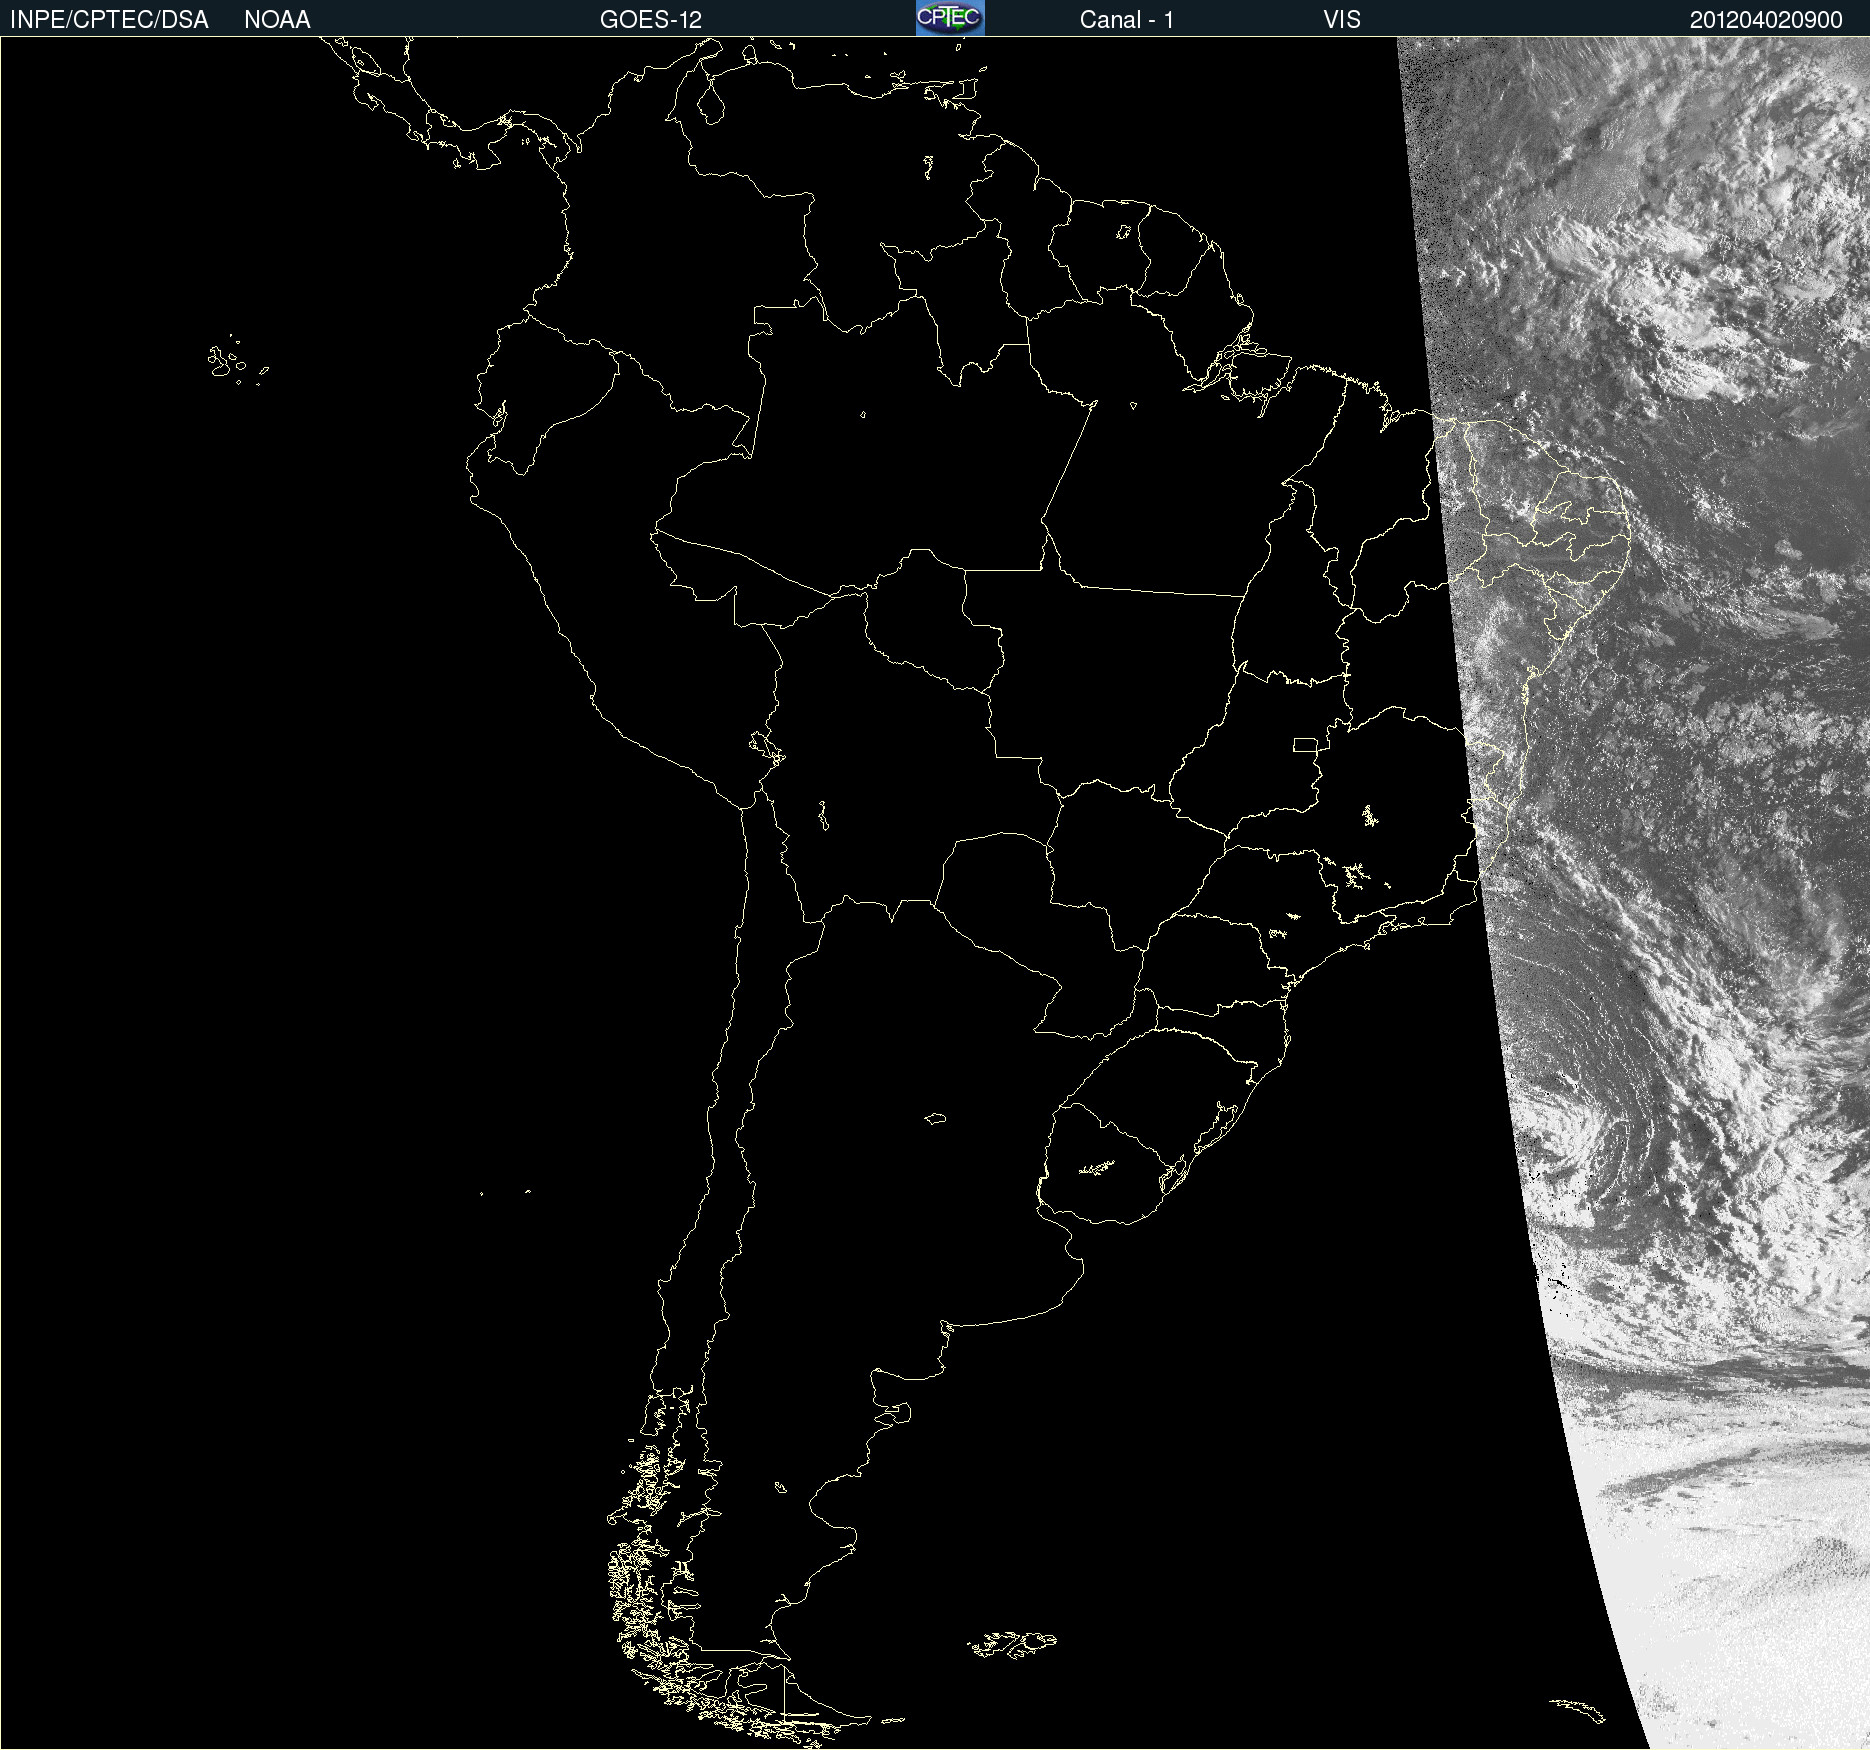Image resolution: width=1870 pixels, height=1750 pixels.
Task: Click the 201204020900 timestamp
Action: coord(1766,20)
